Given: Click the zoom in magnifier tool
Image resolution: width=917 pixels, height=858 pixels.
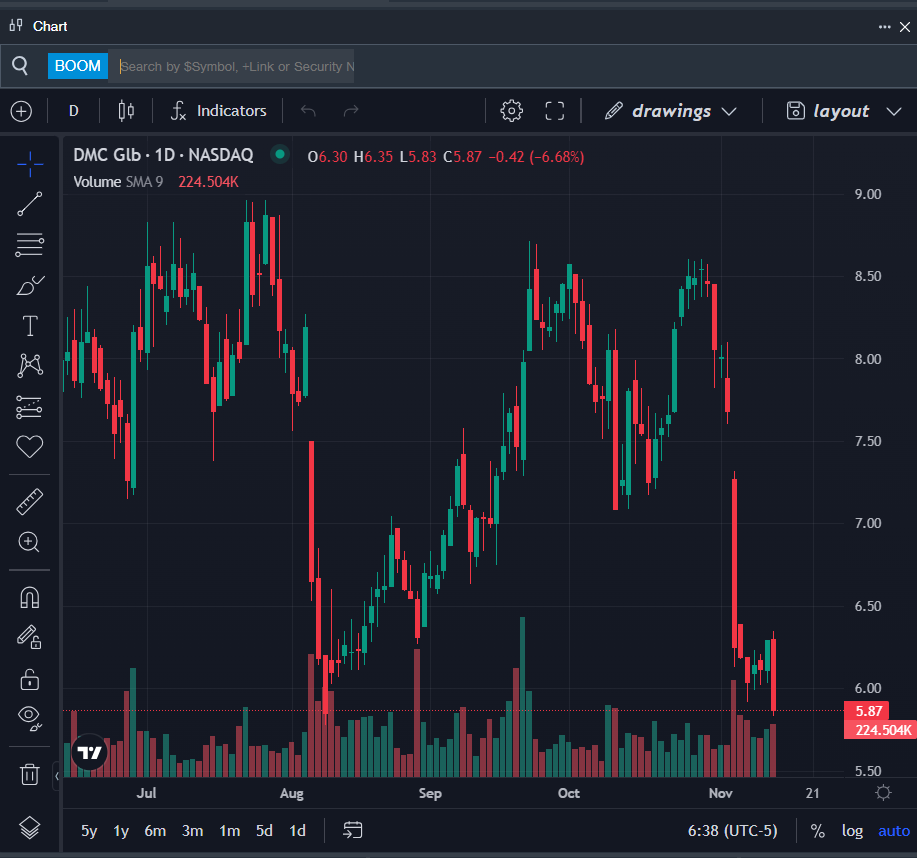Looking at the screenshot, I should (30, 542).
